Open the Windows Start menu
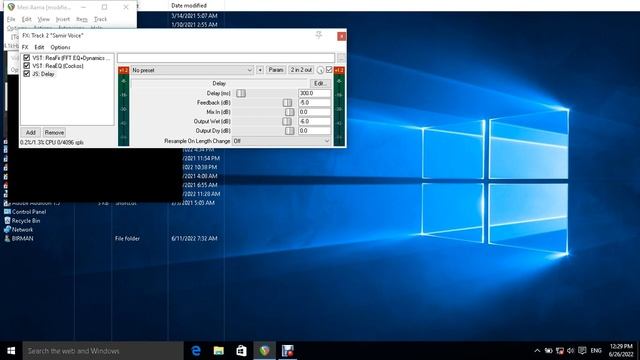640x360 pixels. pyautogui.click(x=11, y=351)
